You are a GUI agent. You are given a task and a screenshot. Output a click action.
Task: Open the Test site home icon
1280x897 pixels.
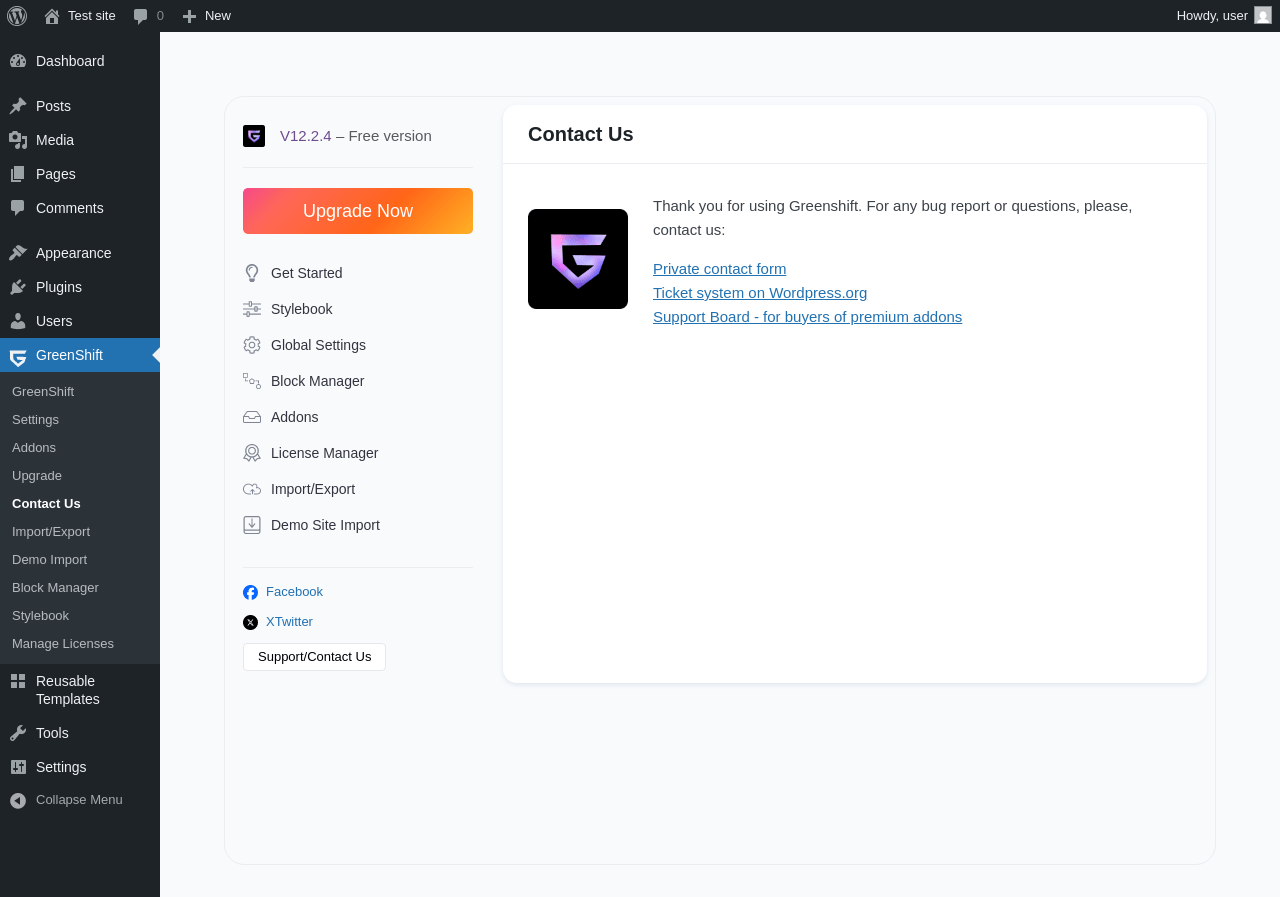click(52, 16)
